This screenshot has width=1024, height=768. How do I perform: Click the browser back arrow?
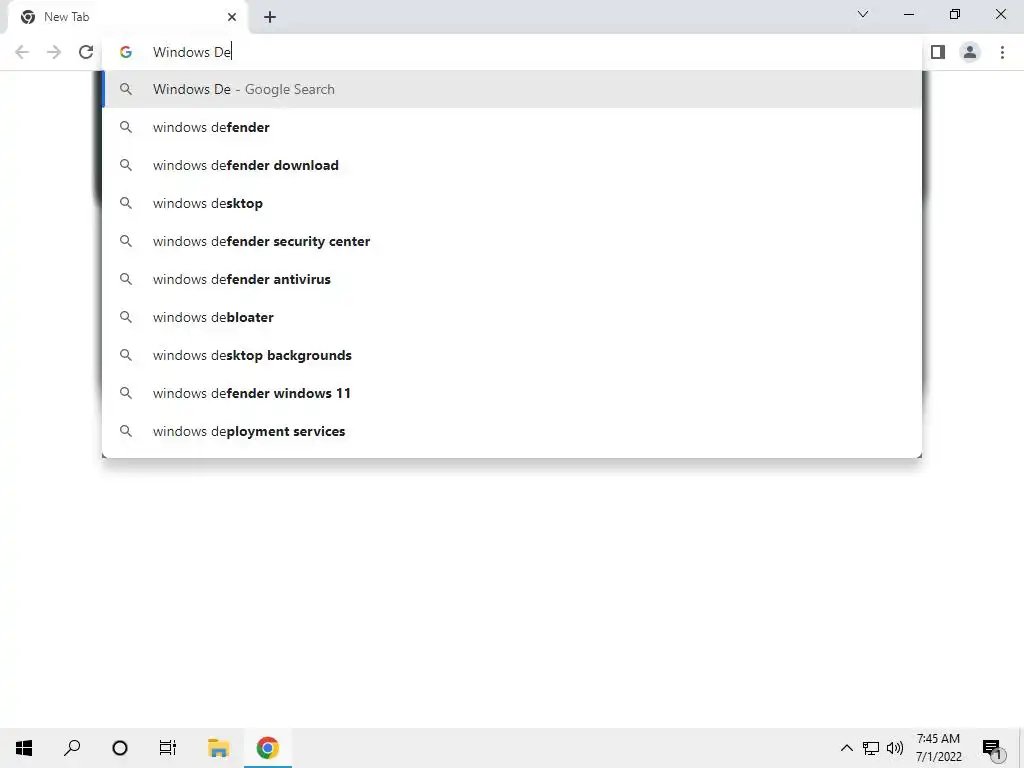pyautogui.click(x=22, y=52)
